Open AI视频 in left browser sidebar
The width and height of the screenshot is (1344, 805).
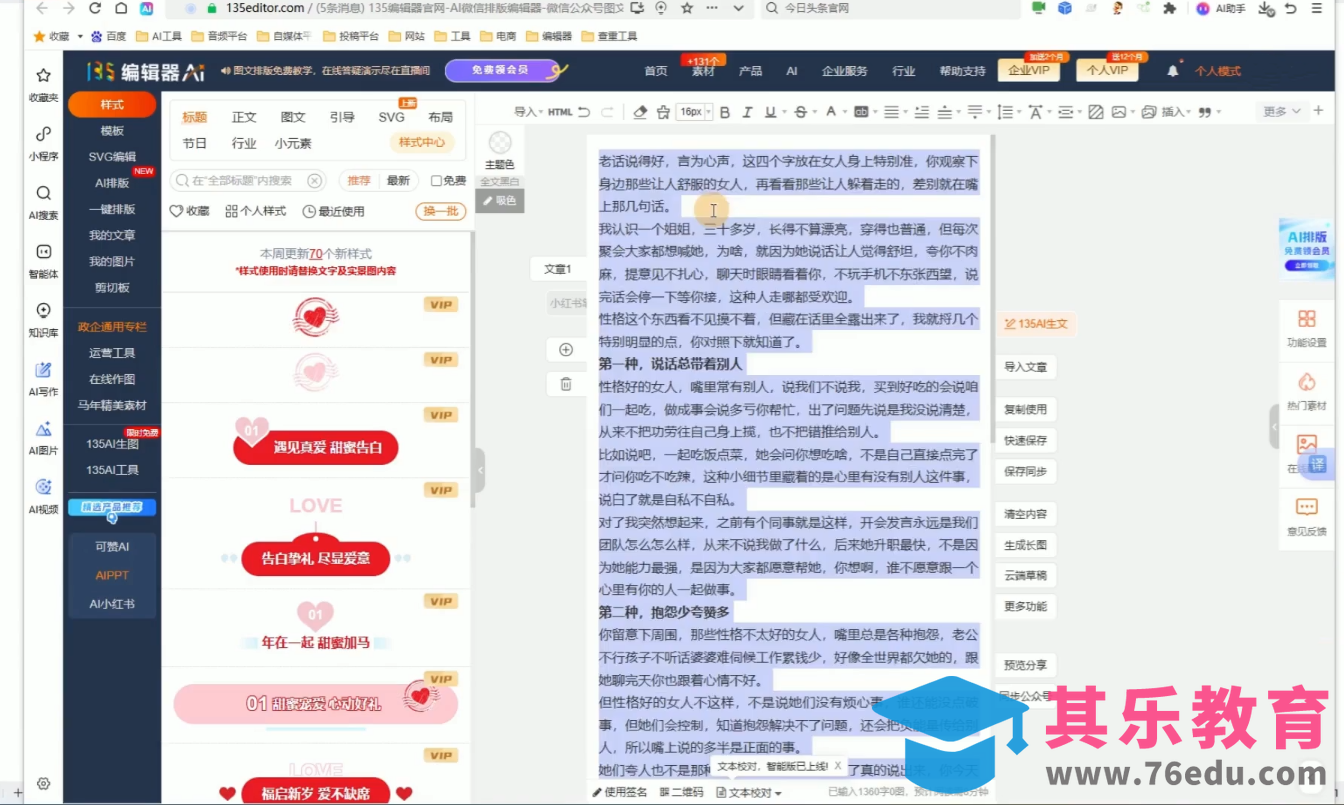(x=43, y=495)
